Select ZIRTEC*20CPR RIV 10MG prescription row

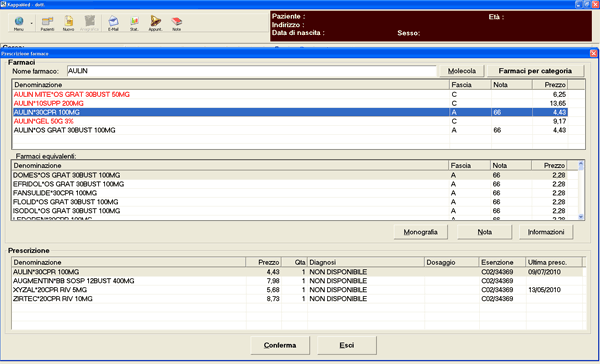[297, 299]
